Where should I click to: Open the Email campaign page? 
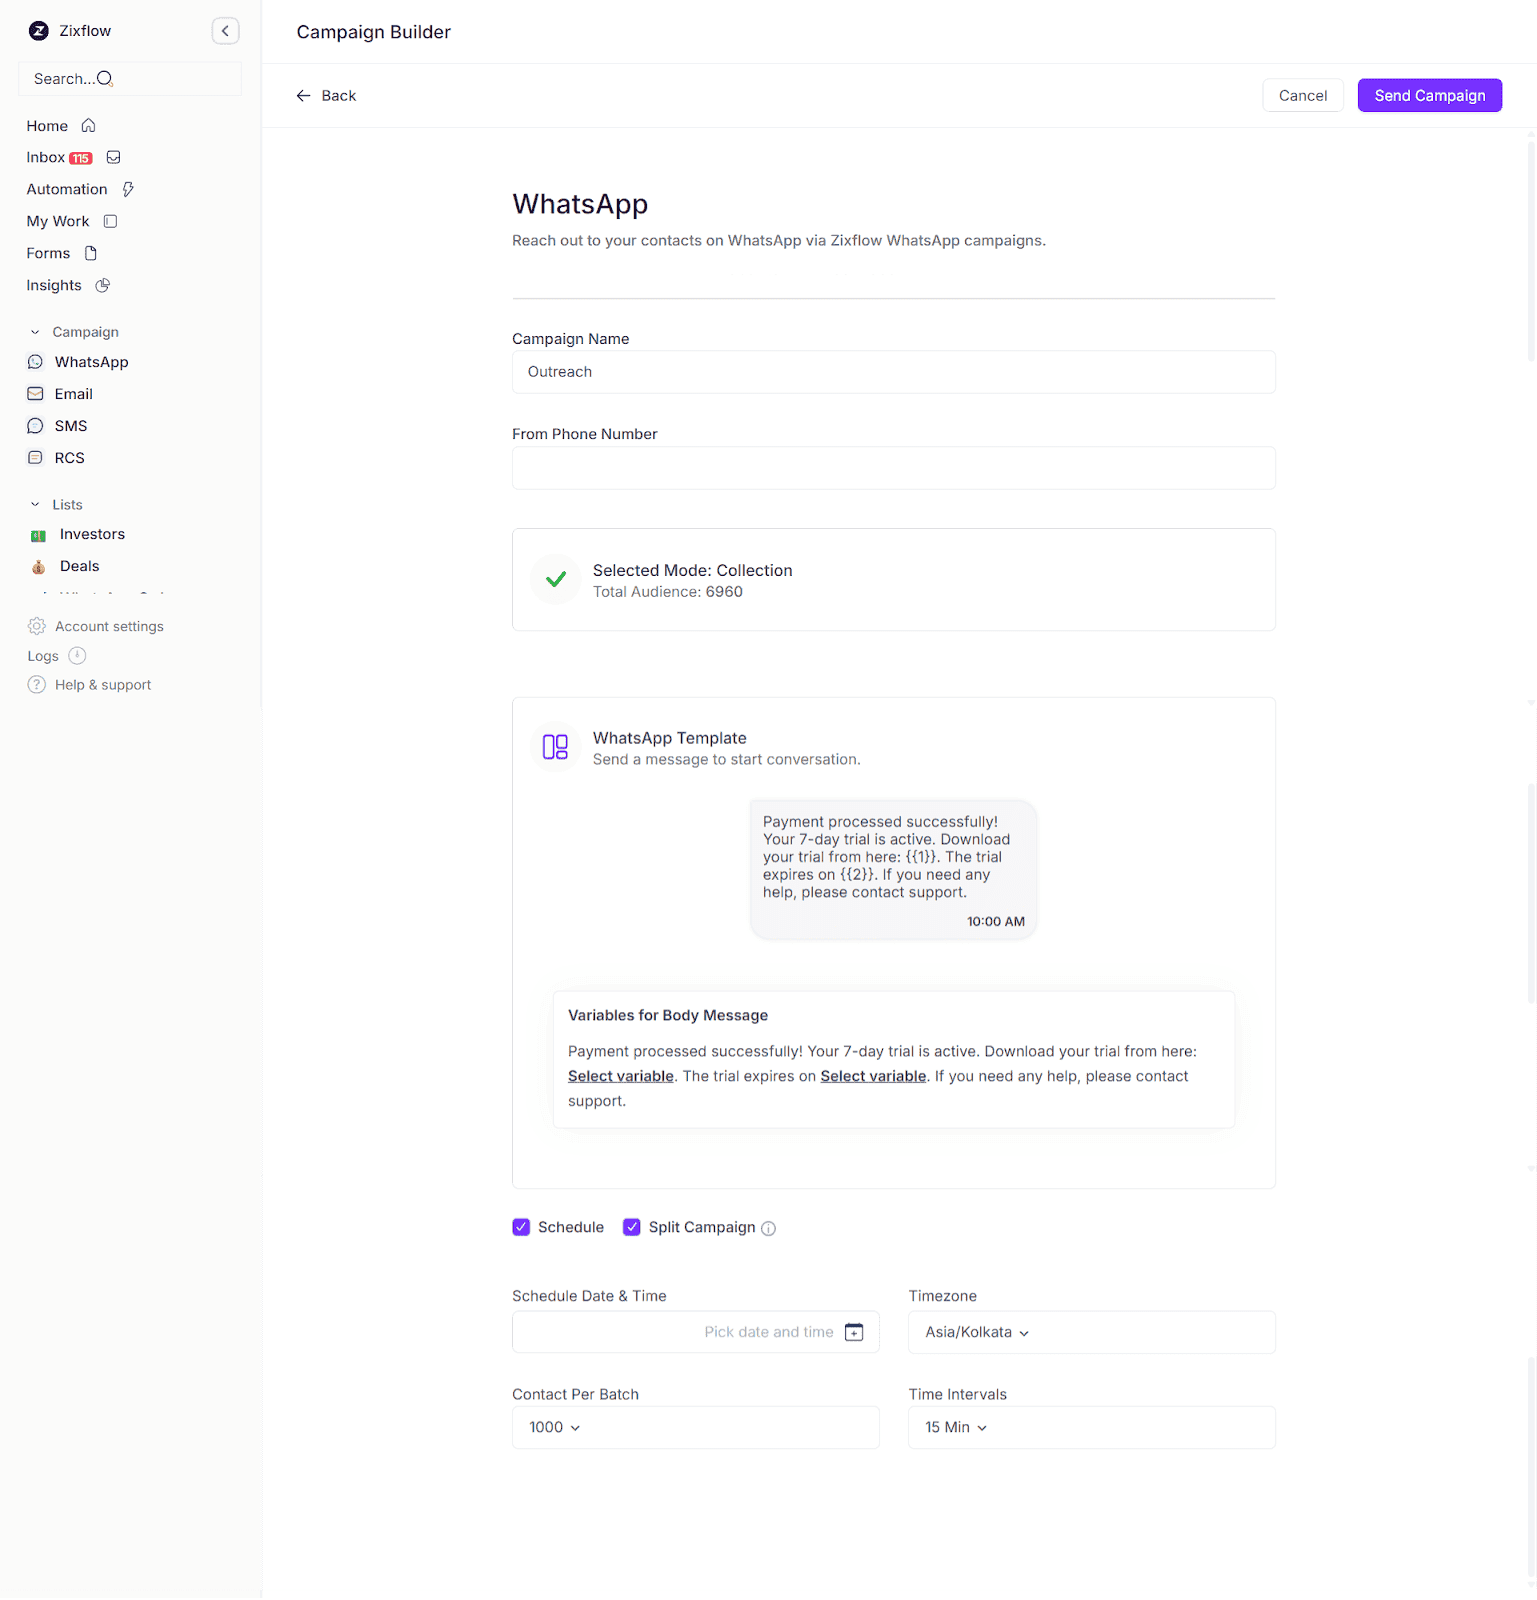coord(74,394)
